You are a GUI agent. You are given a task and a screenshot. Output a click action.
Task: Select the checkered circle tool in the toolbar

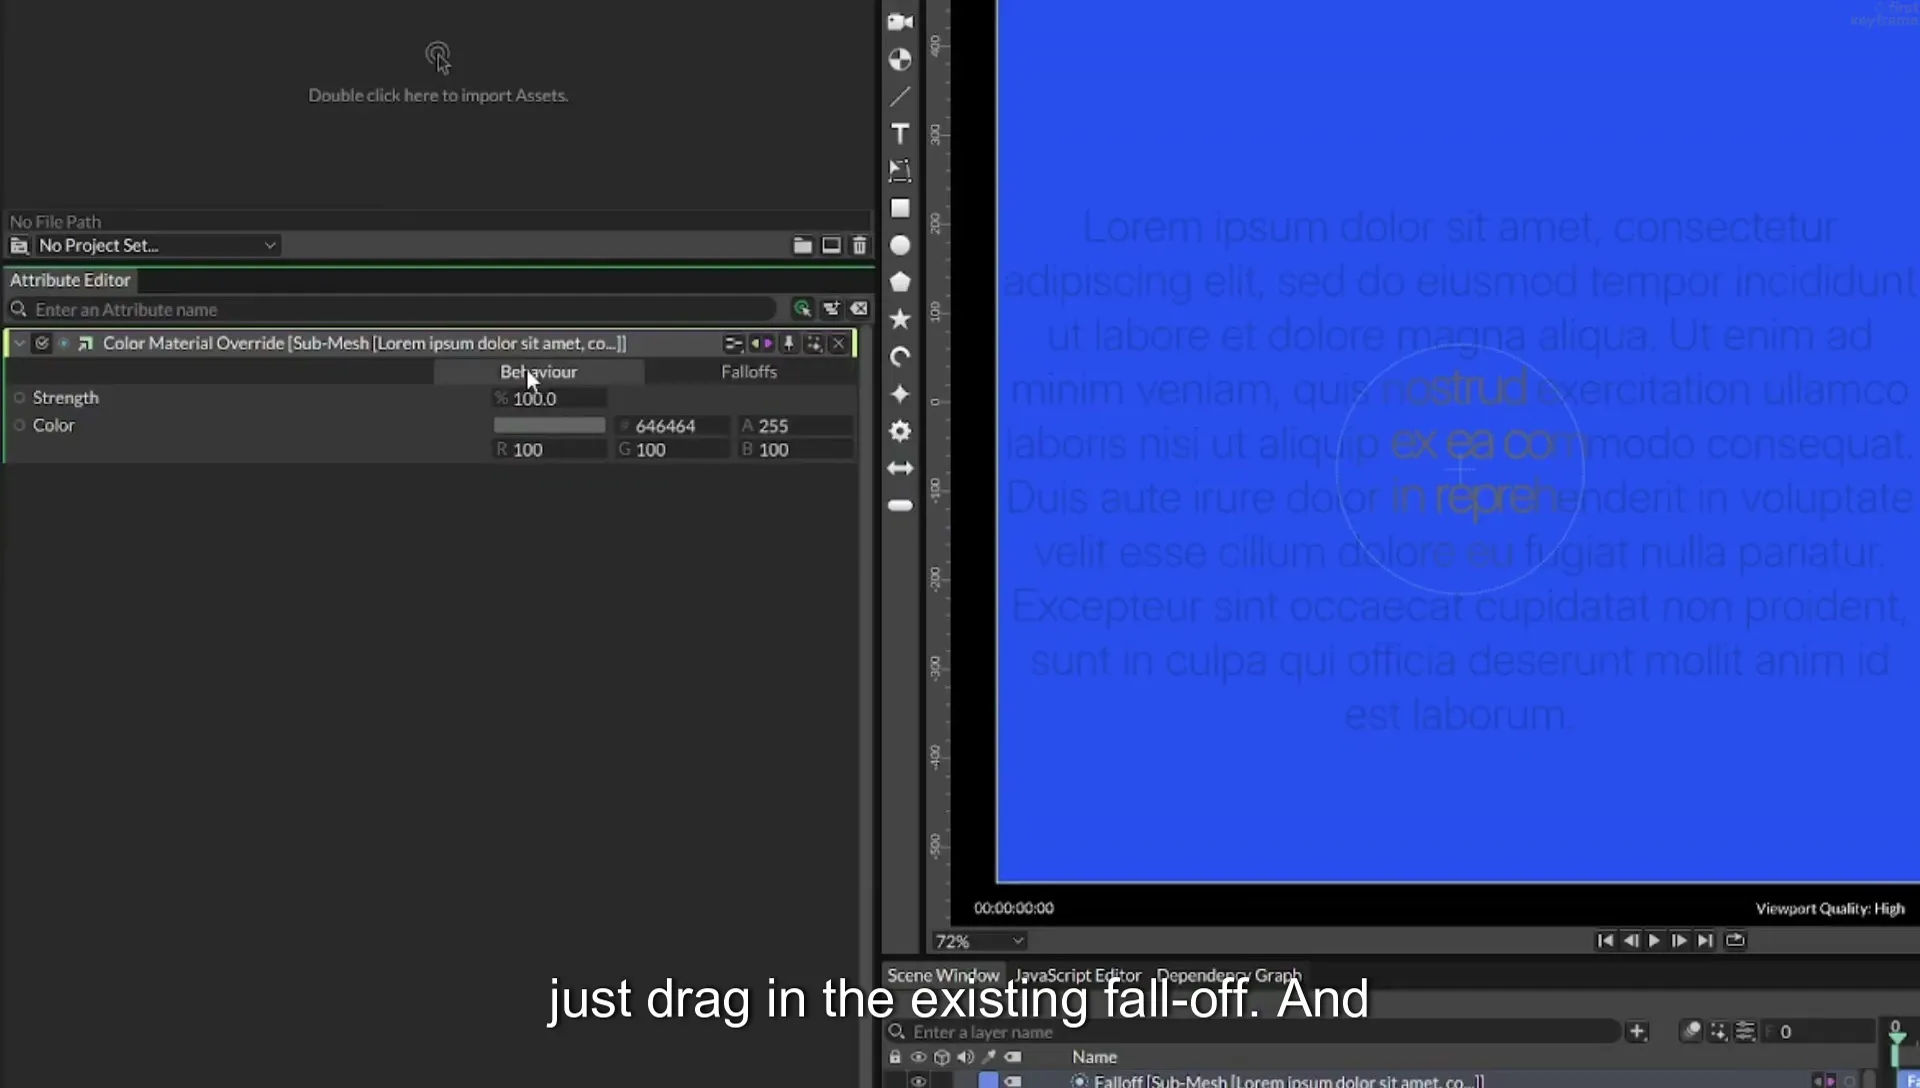[x=900, y=60]
